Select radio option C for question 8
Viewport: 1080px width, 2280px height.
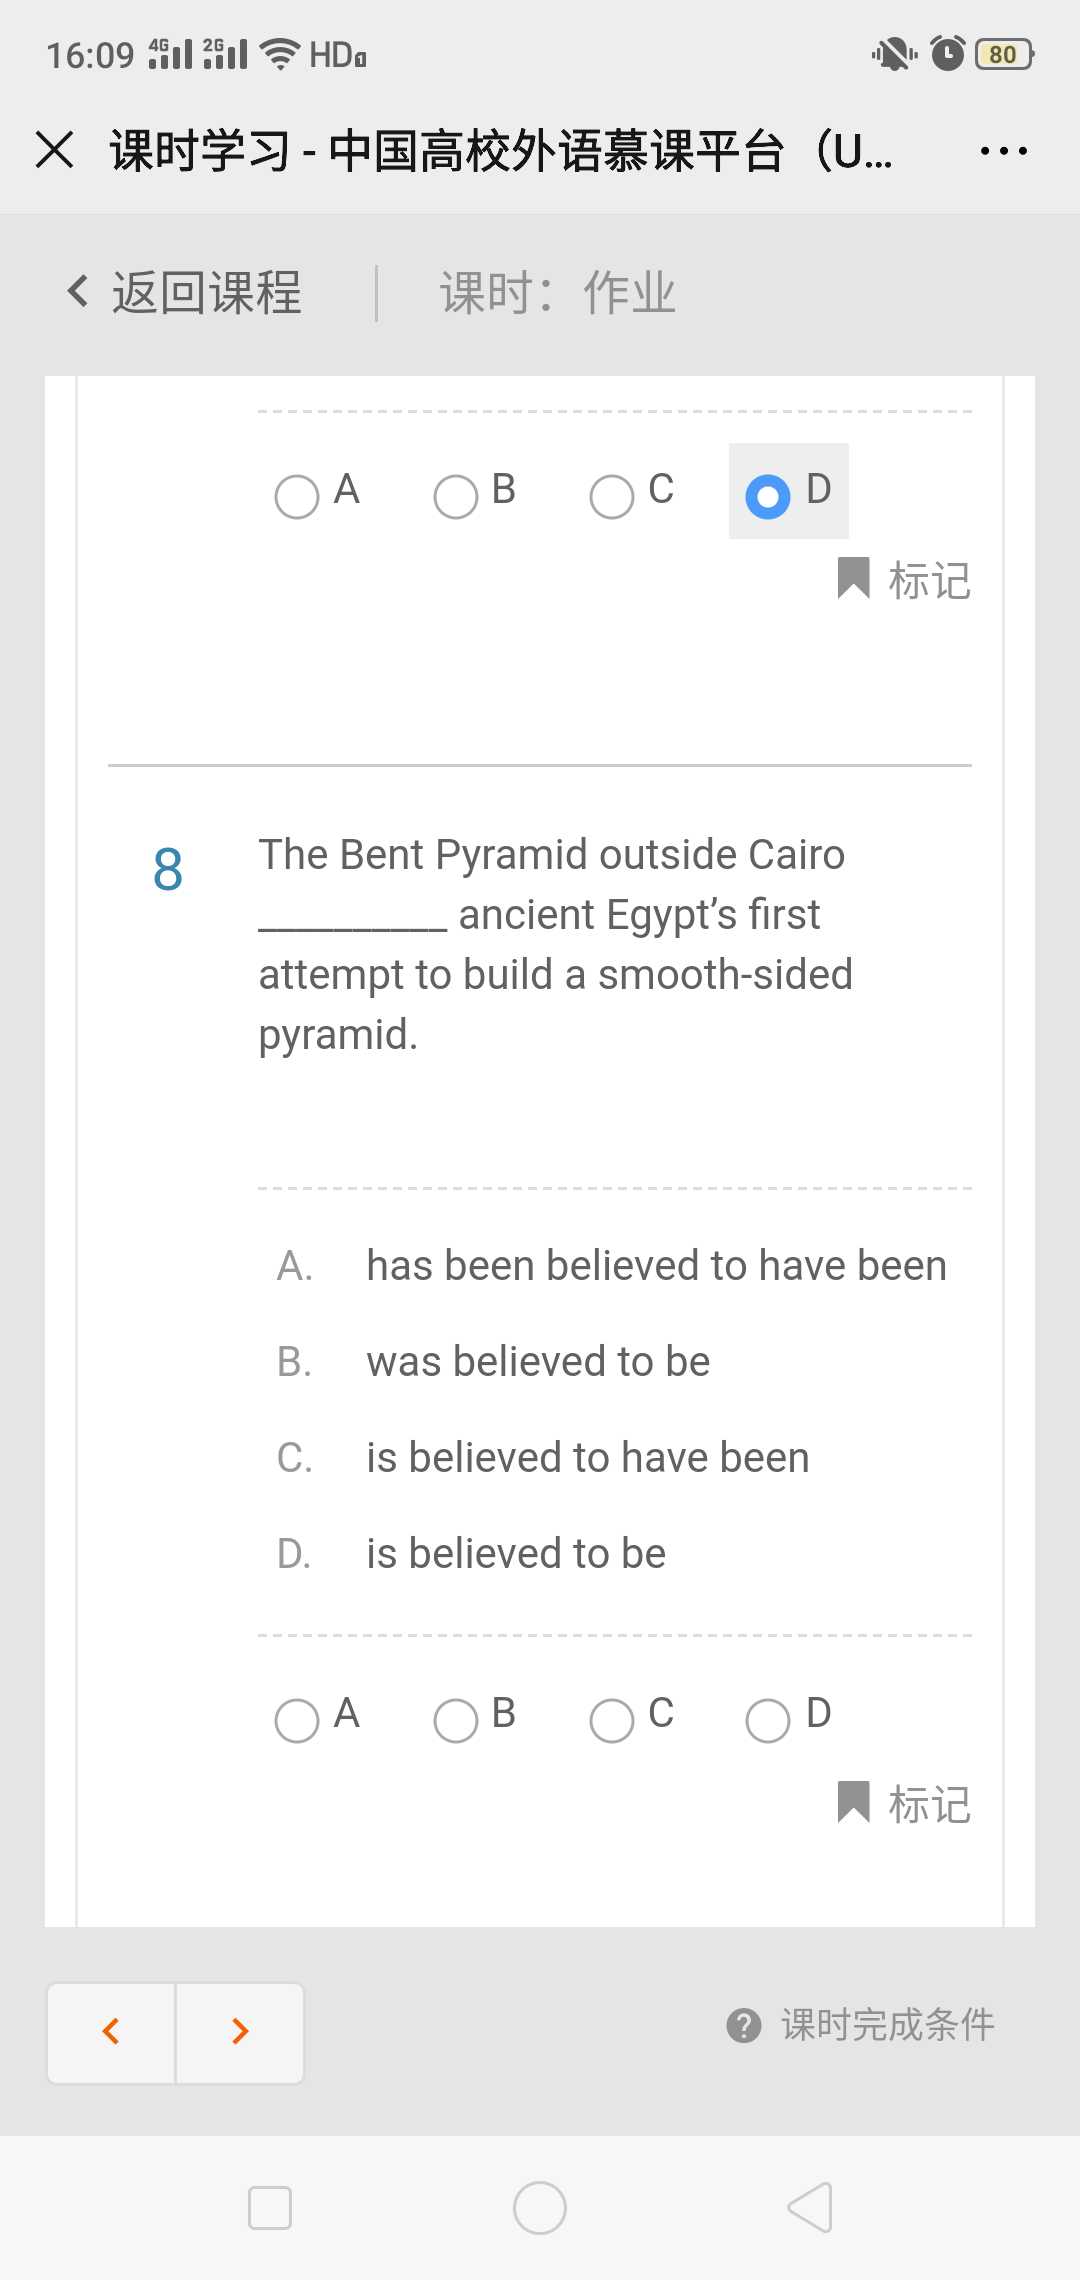pyautogui.click(x=612, y=1720)
